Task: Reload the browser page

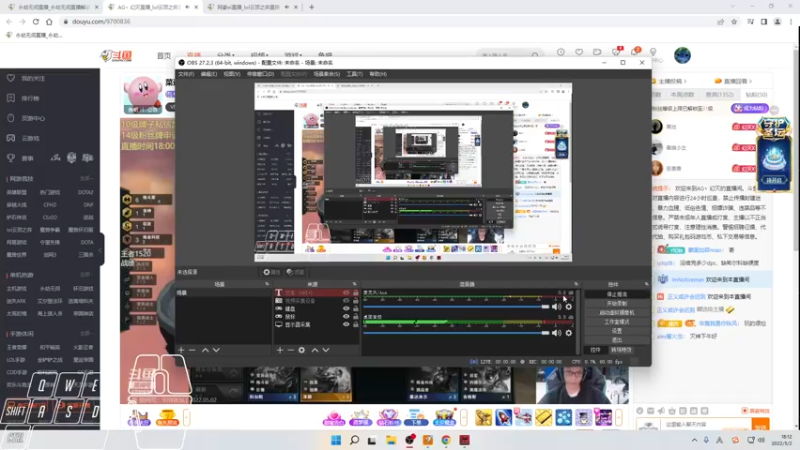Action: click(x=36, y=21)
